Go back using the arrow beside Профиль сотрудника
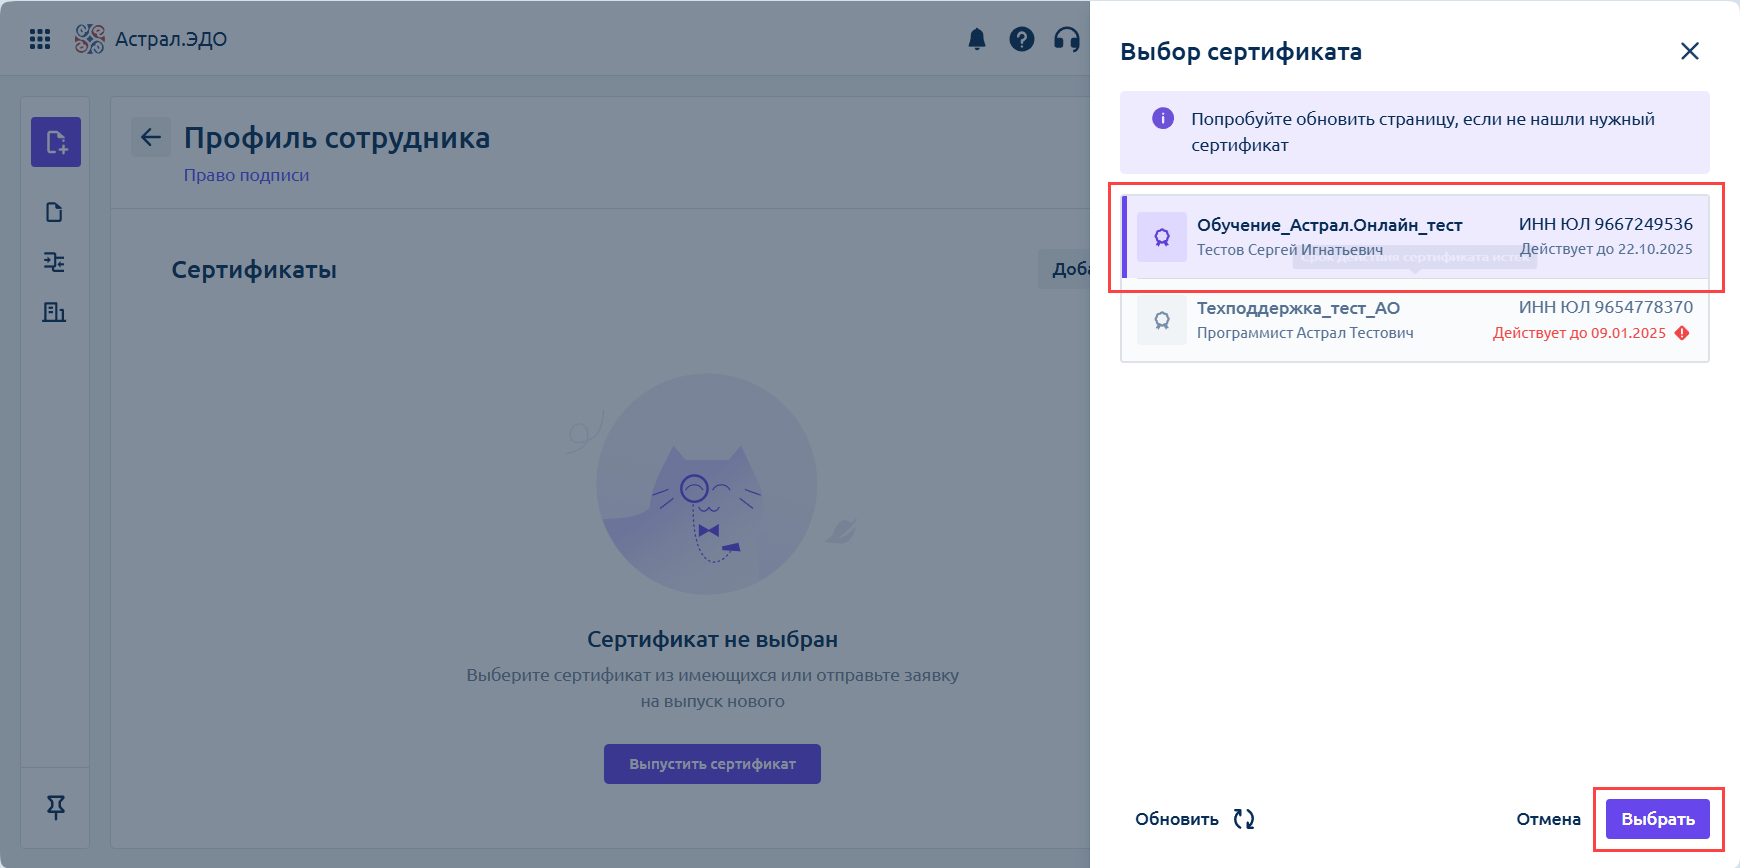This screenshot has height=868, width=1740. 151,137
